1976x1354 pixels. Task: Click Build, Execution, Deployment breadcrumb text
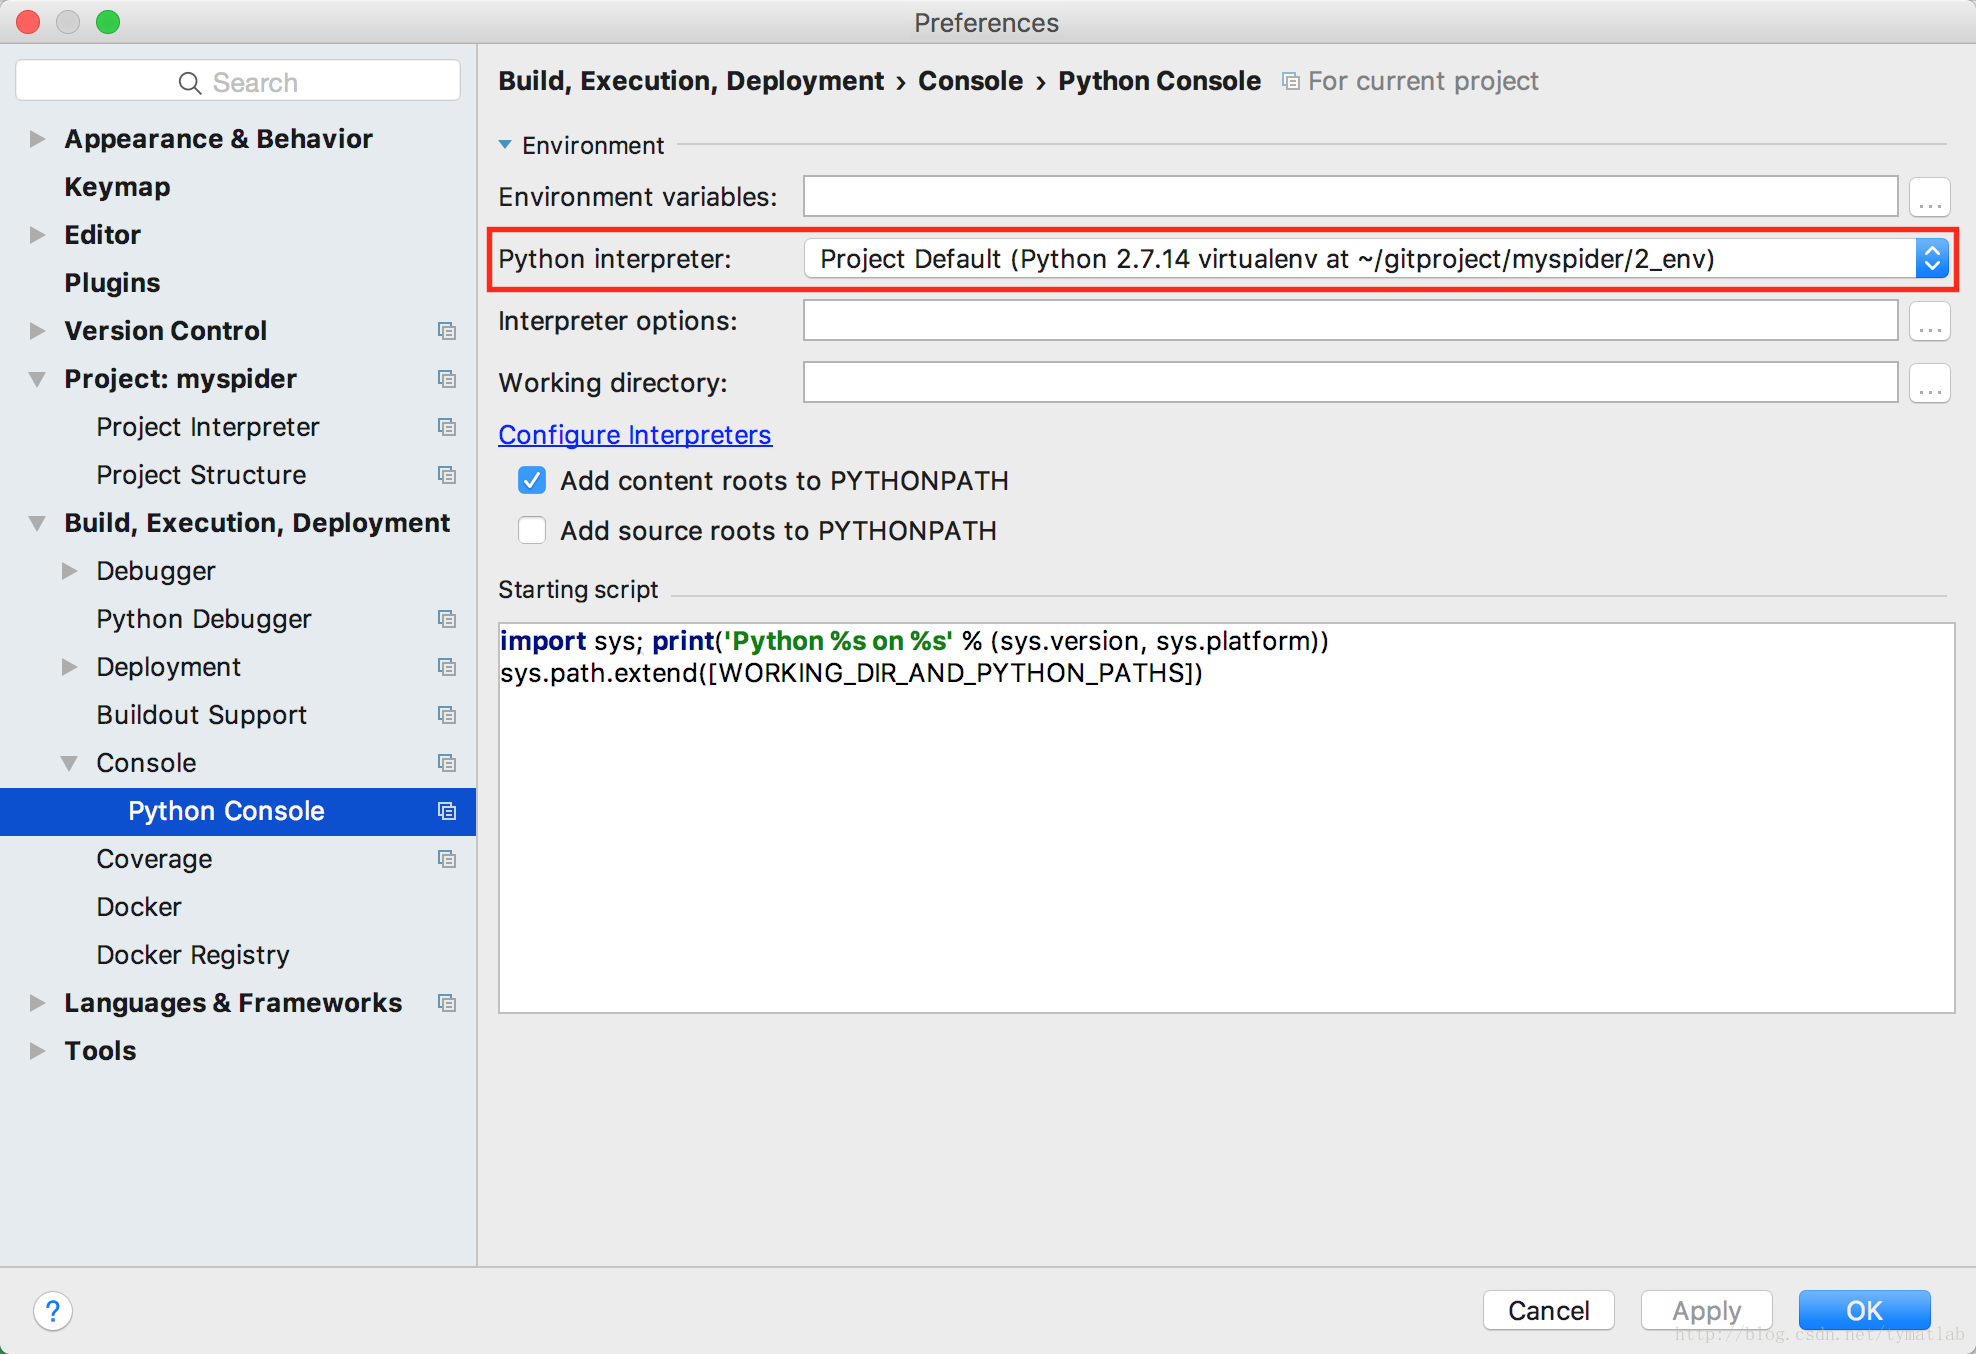pyautogui.click(x=691, y=81)
